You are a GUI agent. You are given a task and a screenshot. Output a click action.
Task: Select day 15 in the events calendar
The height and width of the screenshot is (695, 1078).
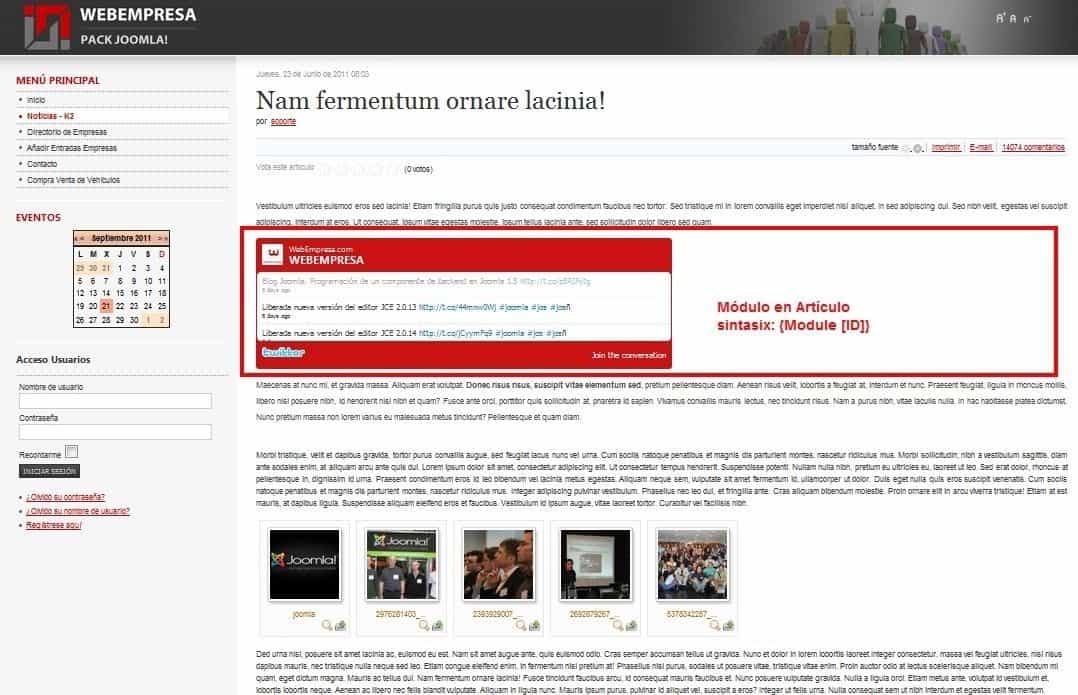coord(120,294)
